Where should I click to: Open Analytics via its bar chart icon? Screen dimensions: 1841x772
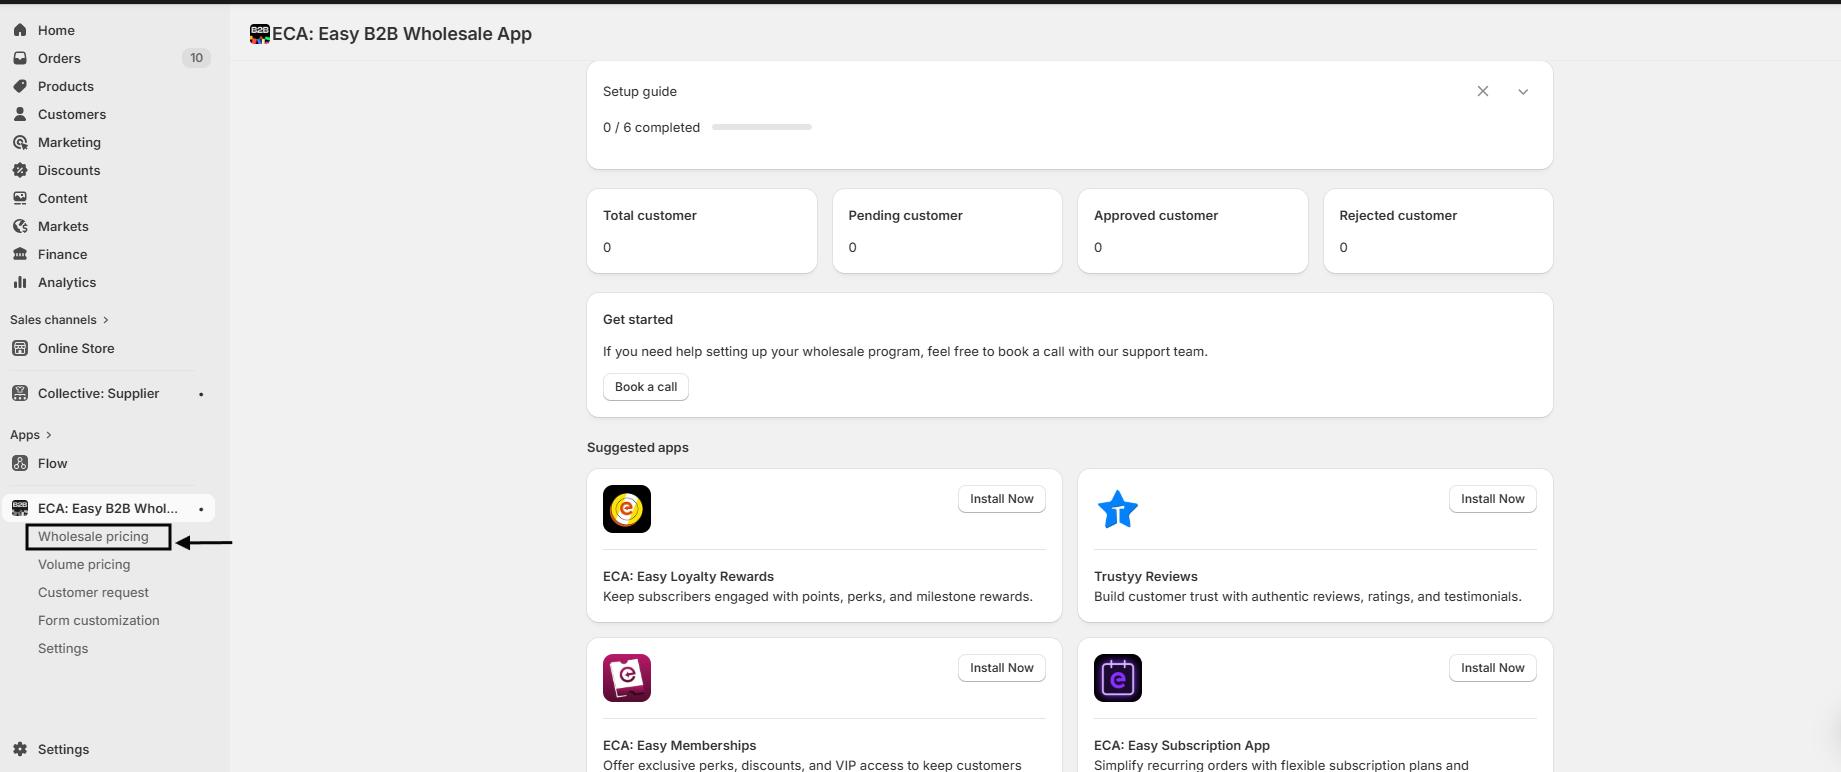tap(20, 282)
